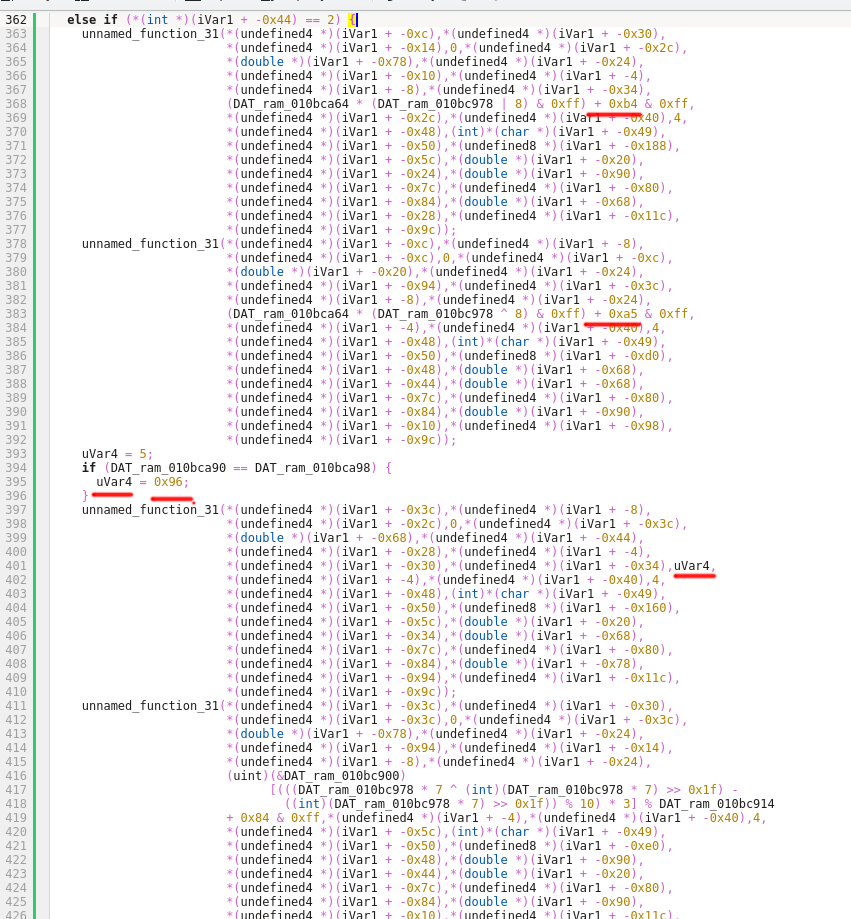Viewport: 851px width, 919px height.
Task: Select DAT_ram_010bca90 in the if condition
Action: 168,468
